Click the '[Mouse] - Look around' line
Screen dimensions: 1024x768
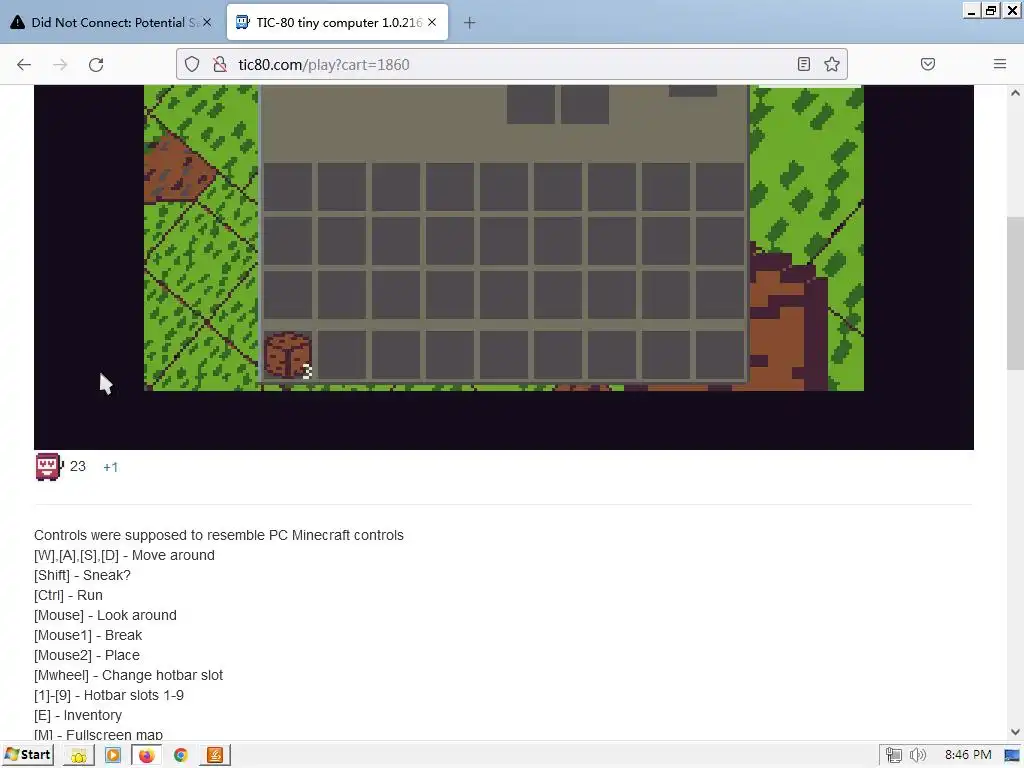click(x=105, y=615)
